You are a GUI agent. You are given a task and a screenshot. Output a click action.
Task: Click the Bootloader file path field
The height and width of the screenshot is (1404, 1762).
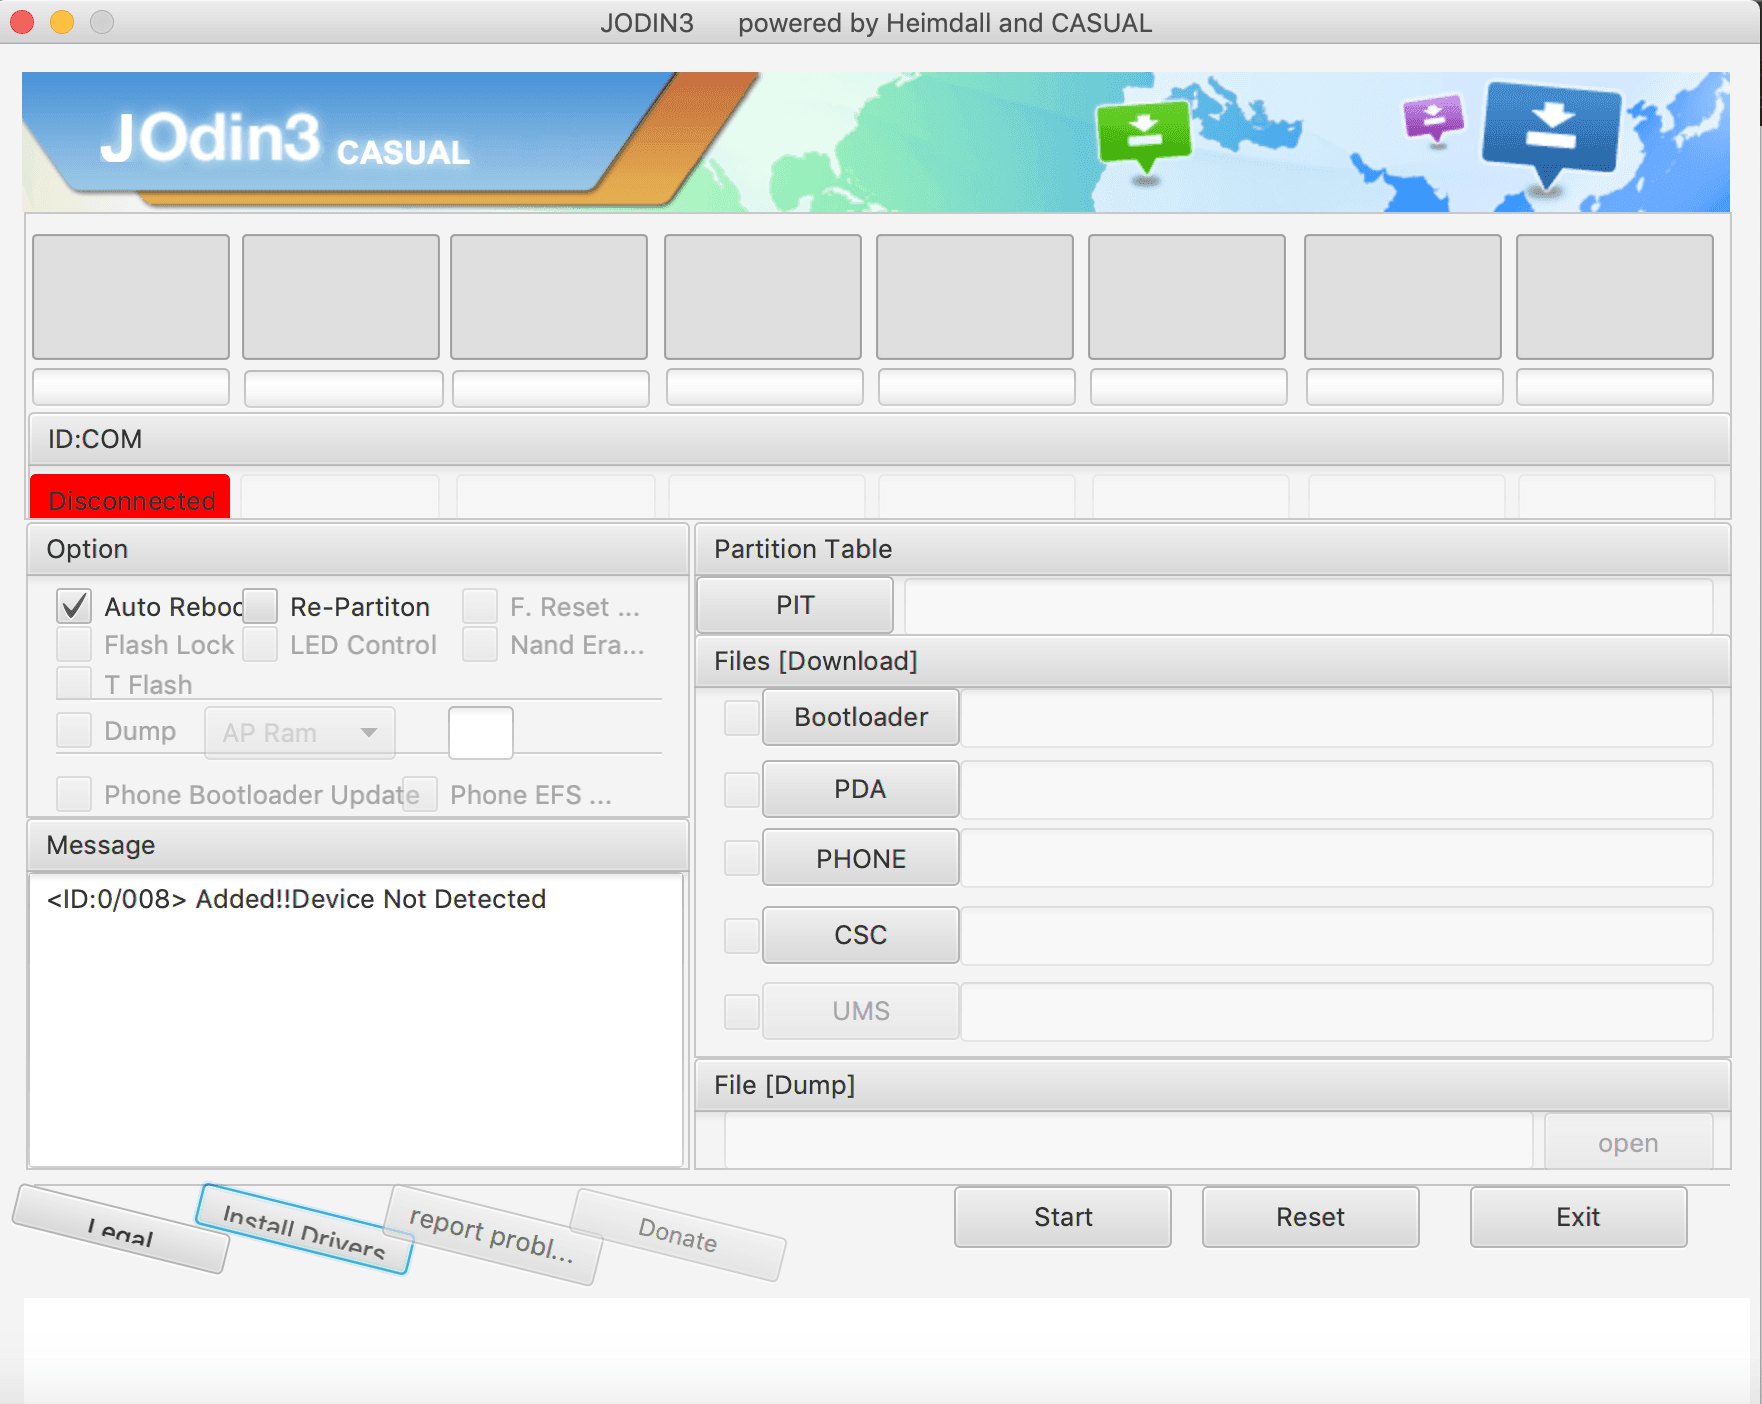point(1337,717)
